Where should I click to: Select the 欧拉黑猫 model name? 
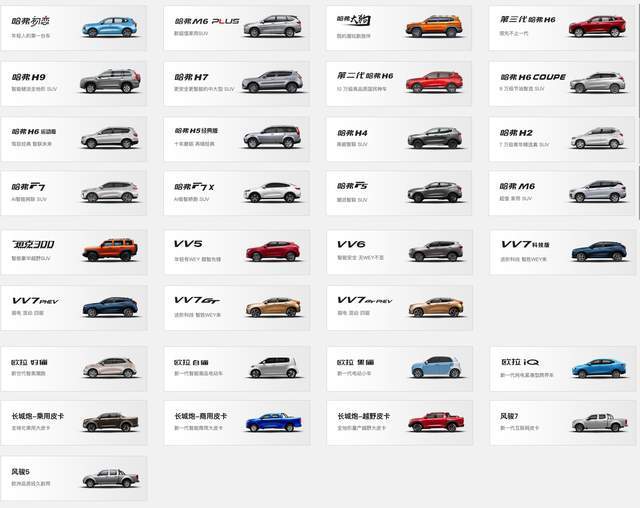click(x=355, y=362)
